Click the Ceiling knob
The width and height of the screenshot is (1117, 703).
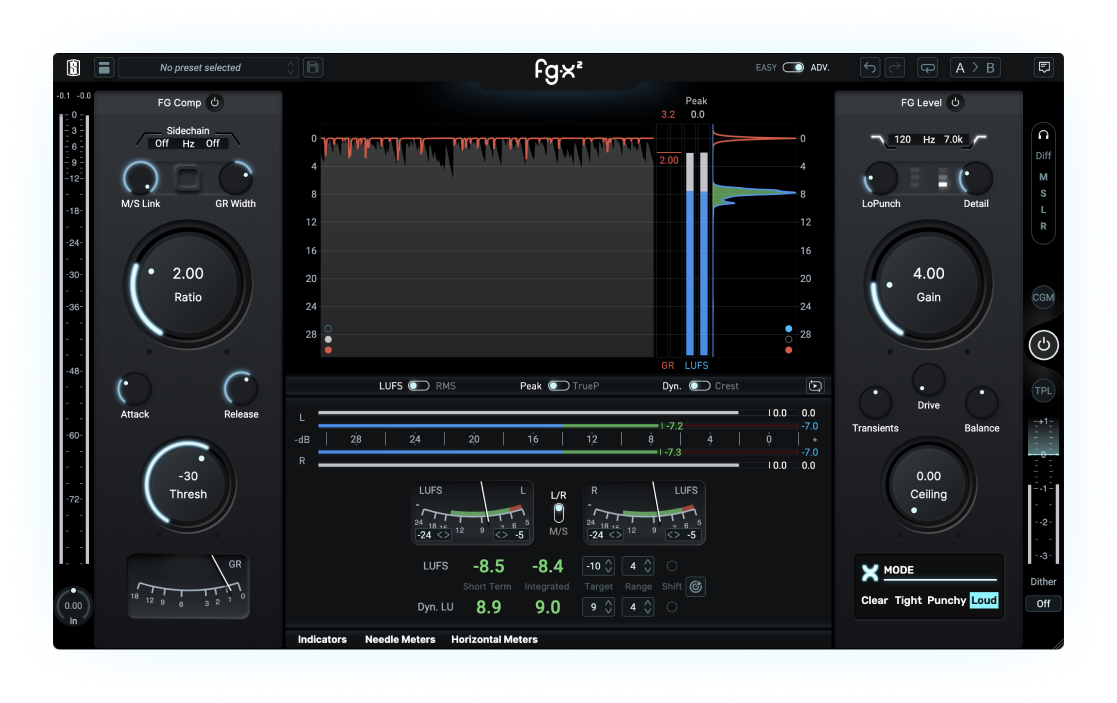pyautogui.click(x=928, y=485)
